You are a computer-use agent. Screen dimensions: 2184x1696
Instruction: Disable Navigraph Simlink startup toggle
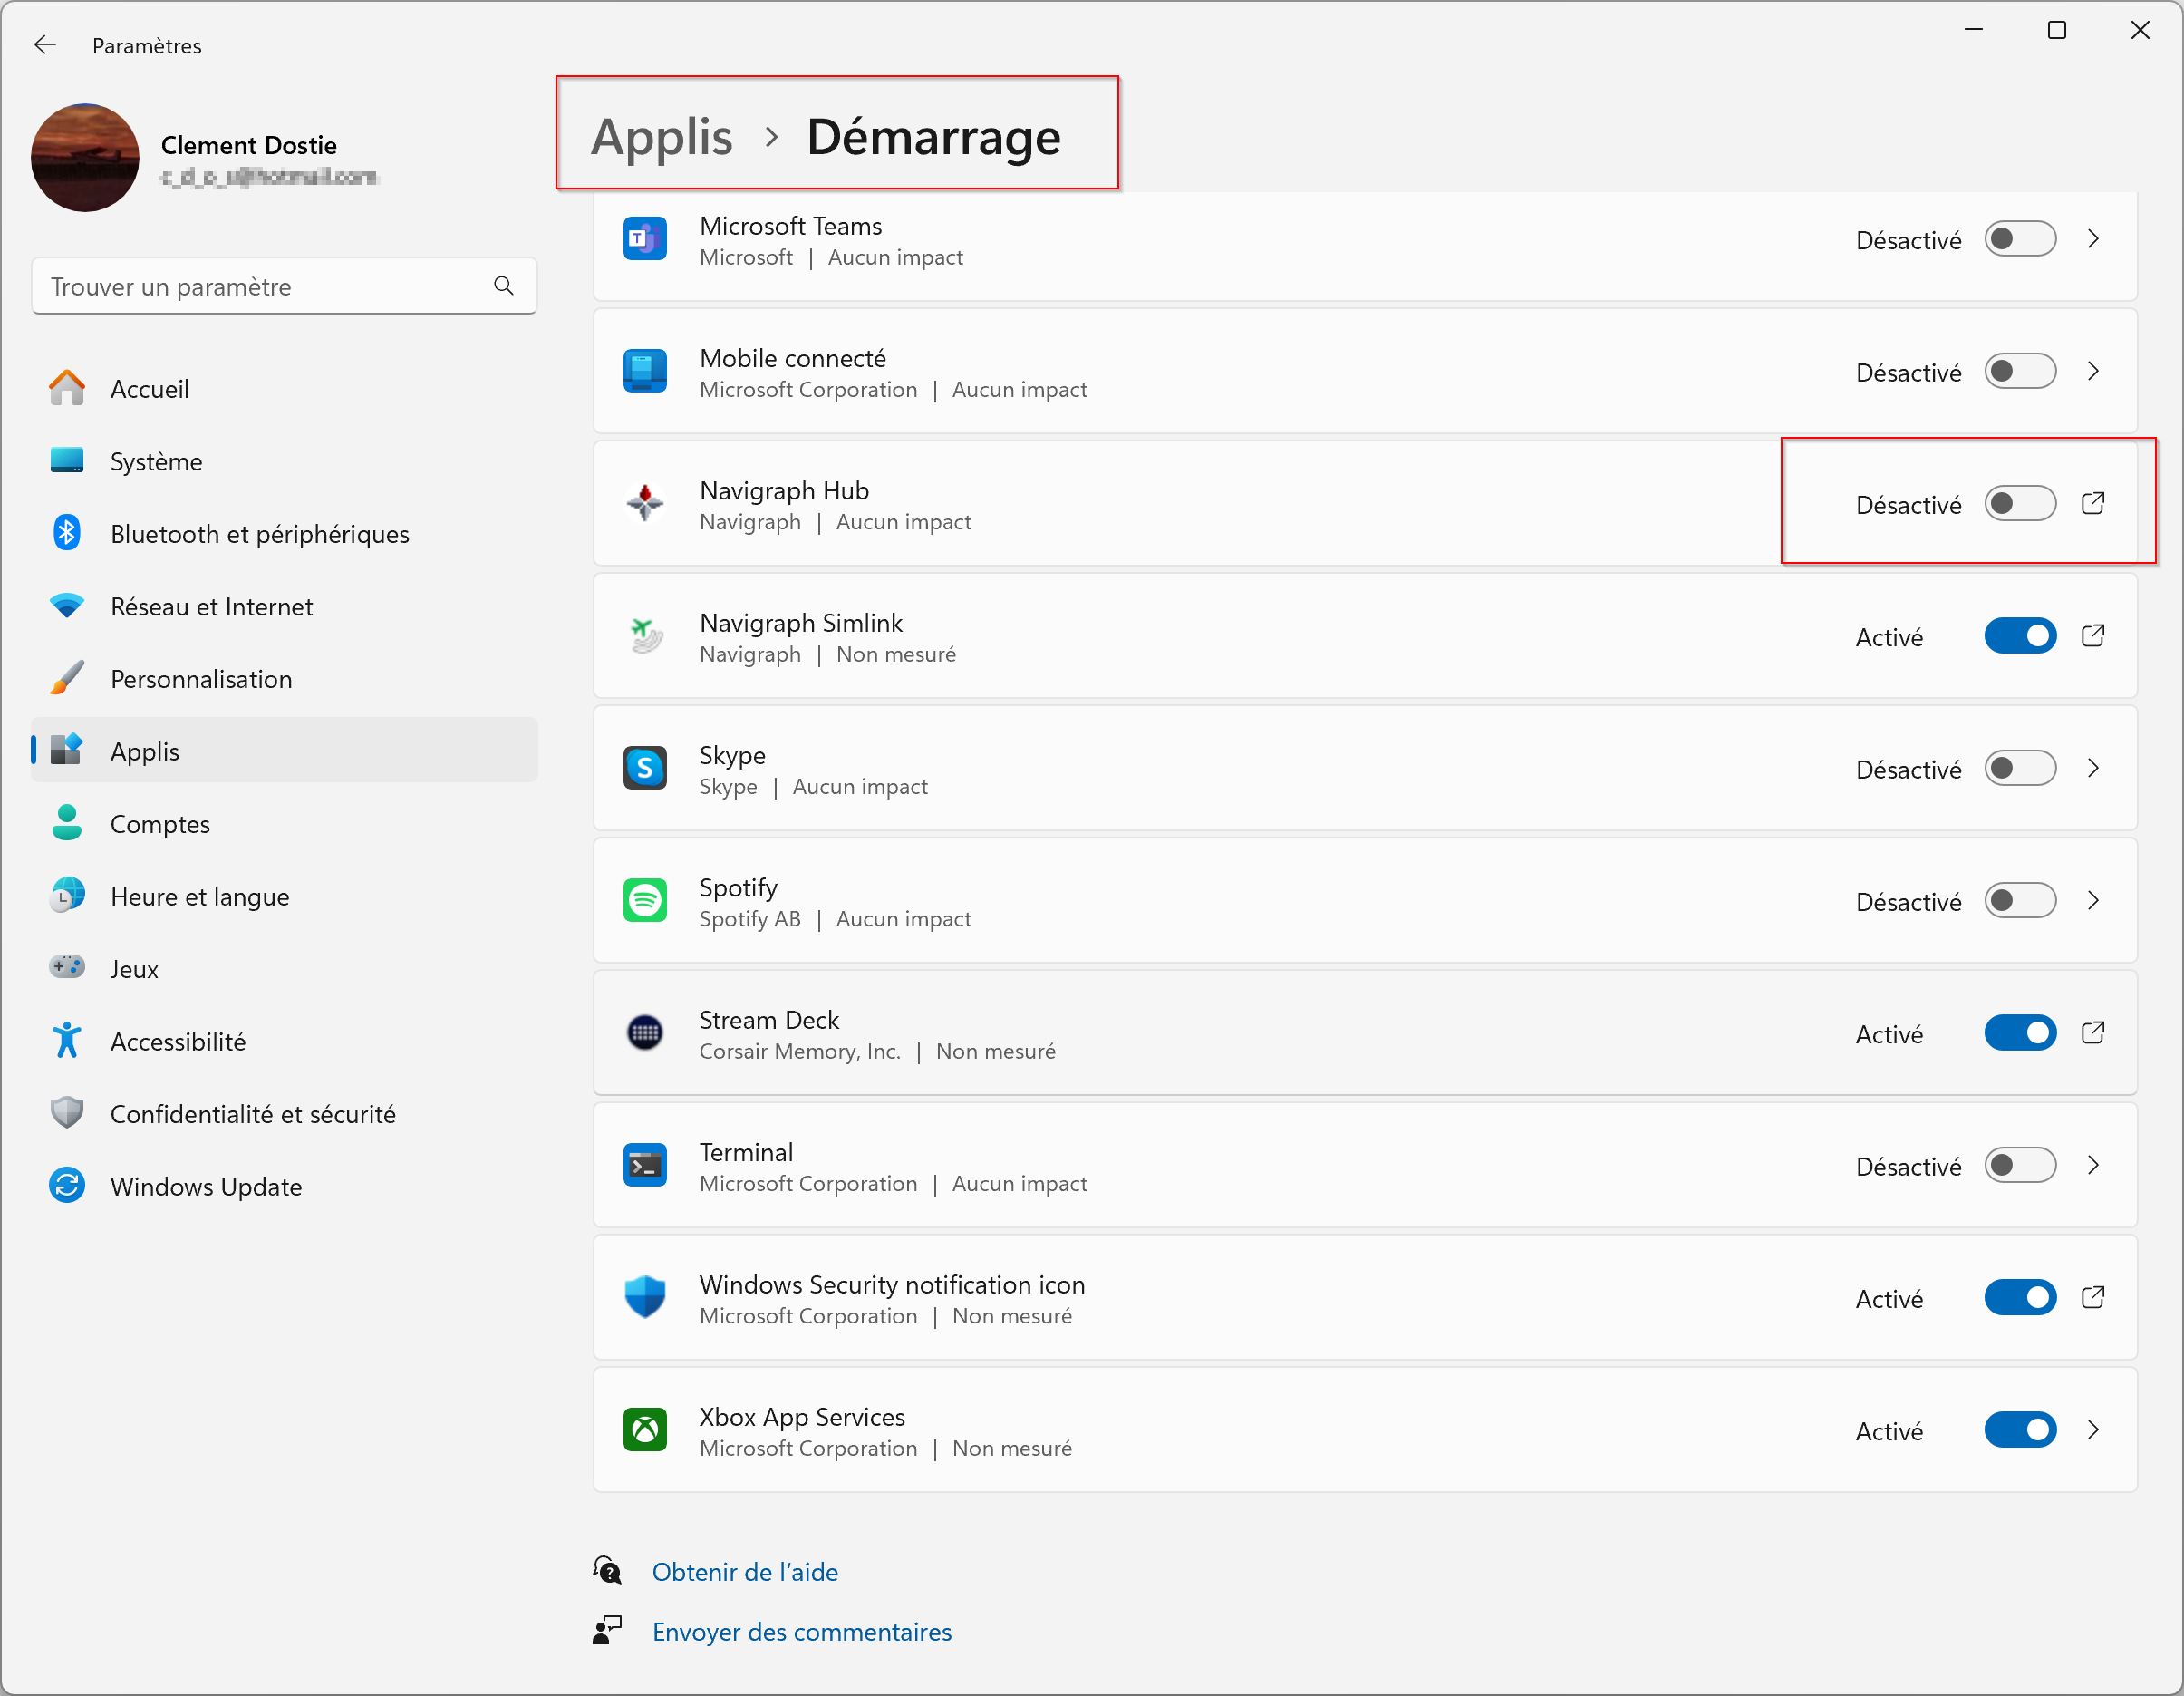tap(2020, 635)
